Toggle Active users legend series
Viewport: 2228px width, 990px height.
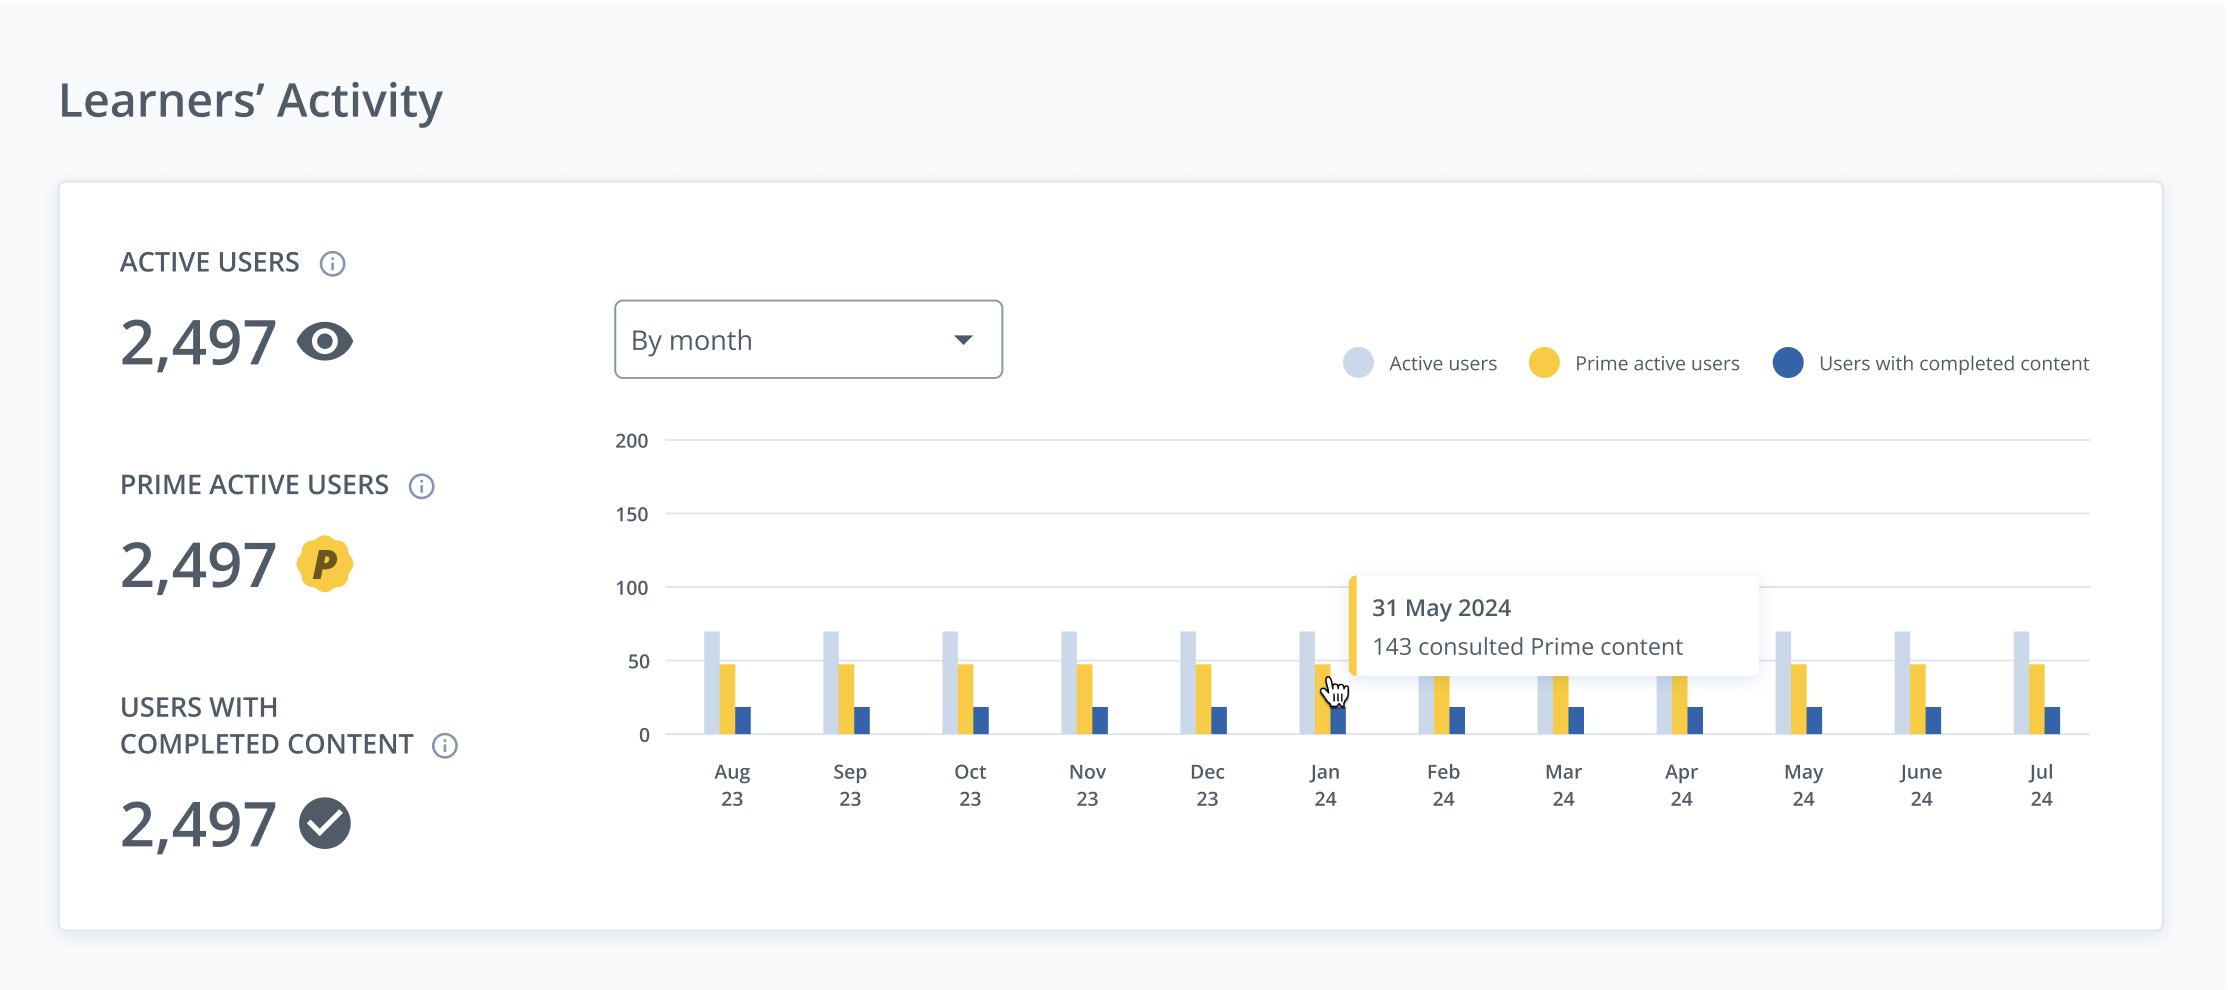[1420, 363]
